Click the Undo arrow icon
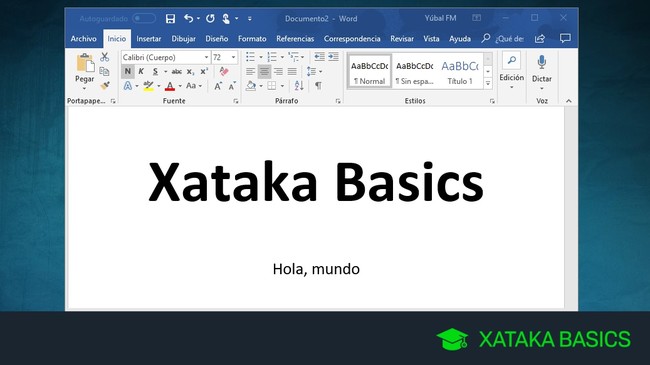This screenshot has height=365, width=650. pyautogui.click(x=189, y=18)
